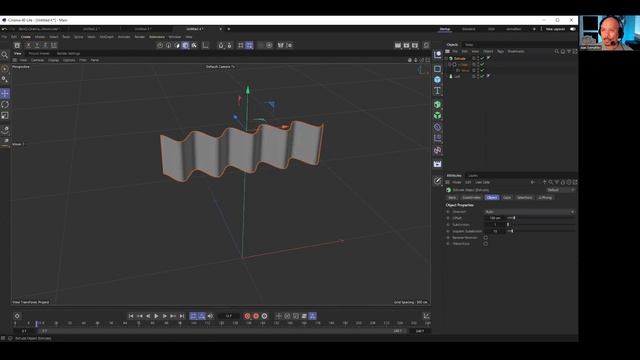
Task: Click the green generator cube icon
Action: click(438, 104)
